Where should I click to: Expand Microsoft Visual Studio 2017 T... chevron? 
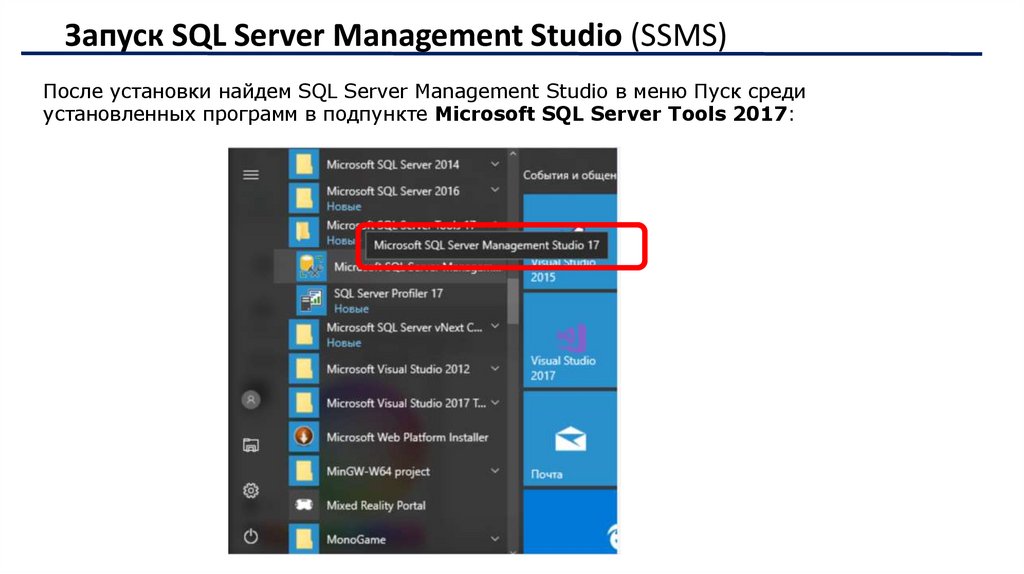point(495,403)
